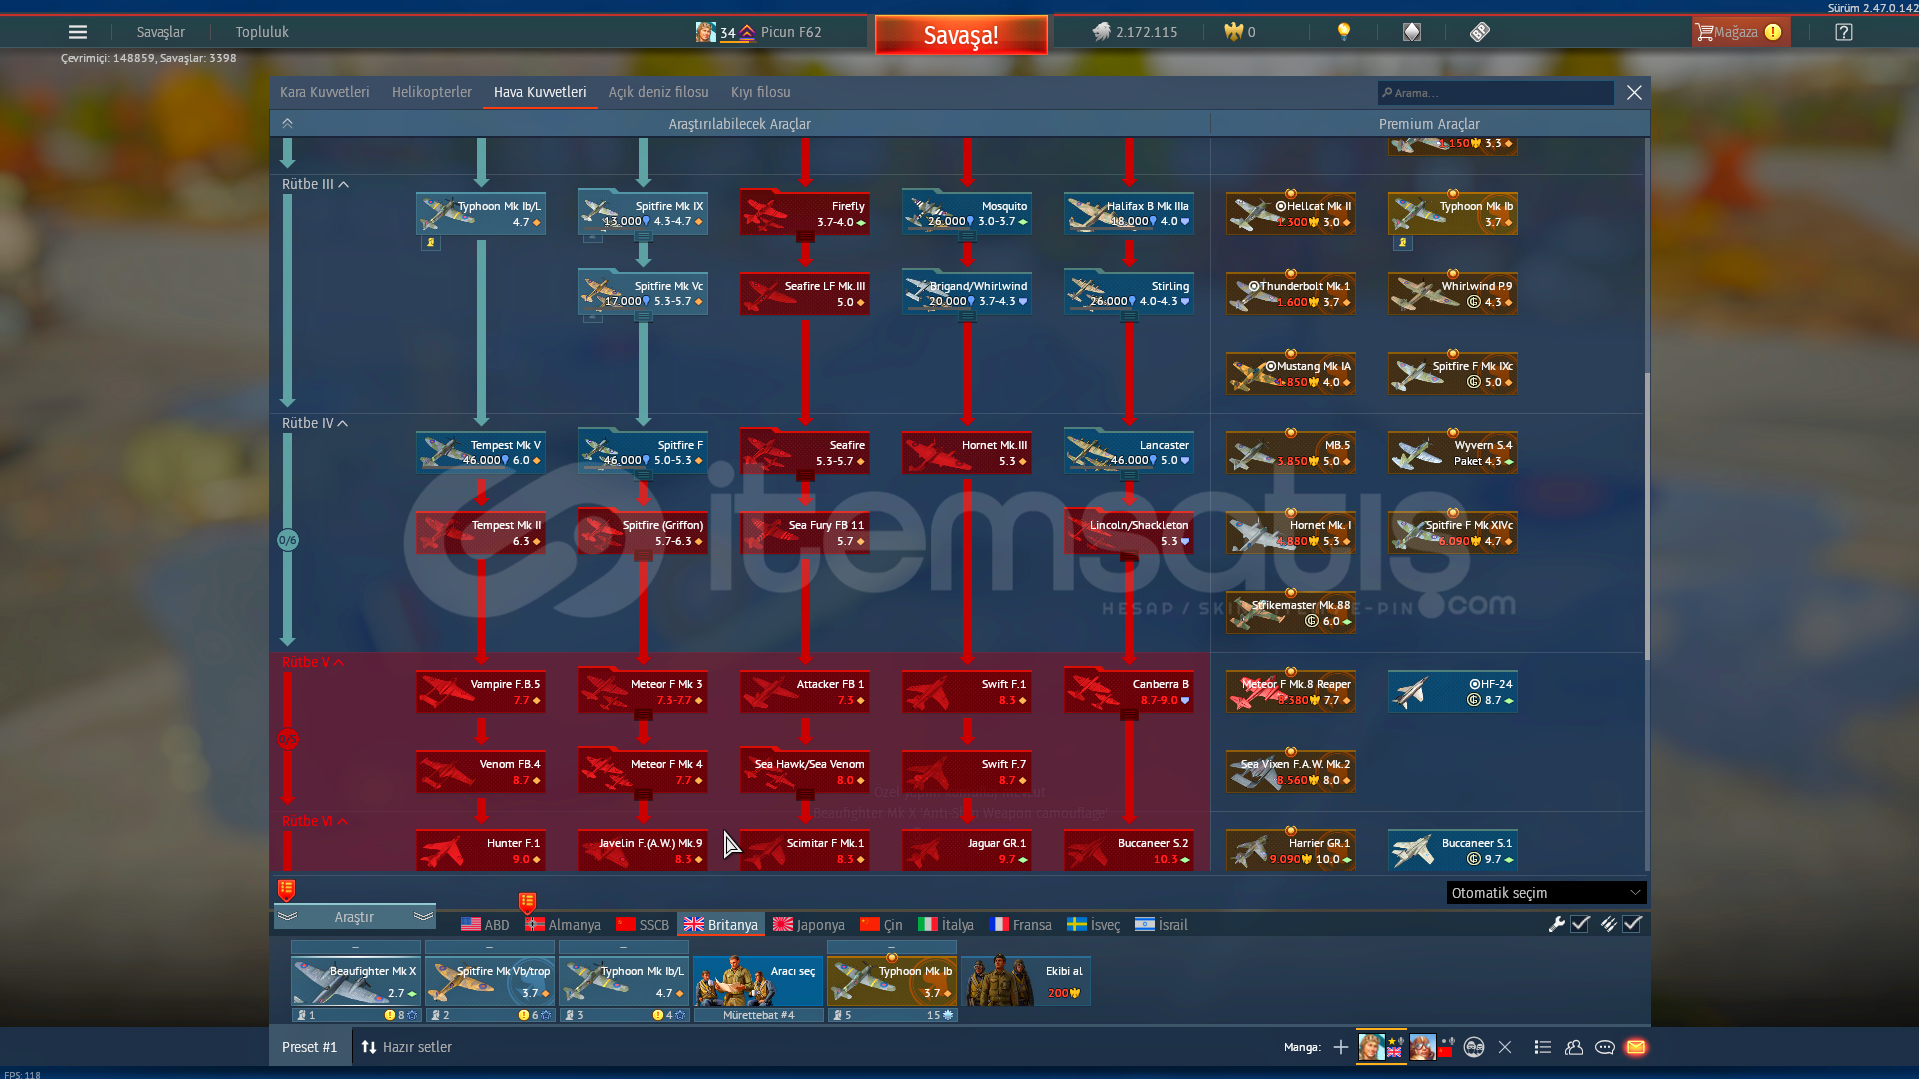Switch to Açık deniz filosu tab
1919x1079 pixels.
pyautogui.click(x=658, y=92)
